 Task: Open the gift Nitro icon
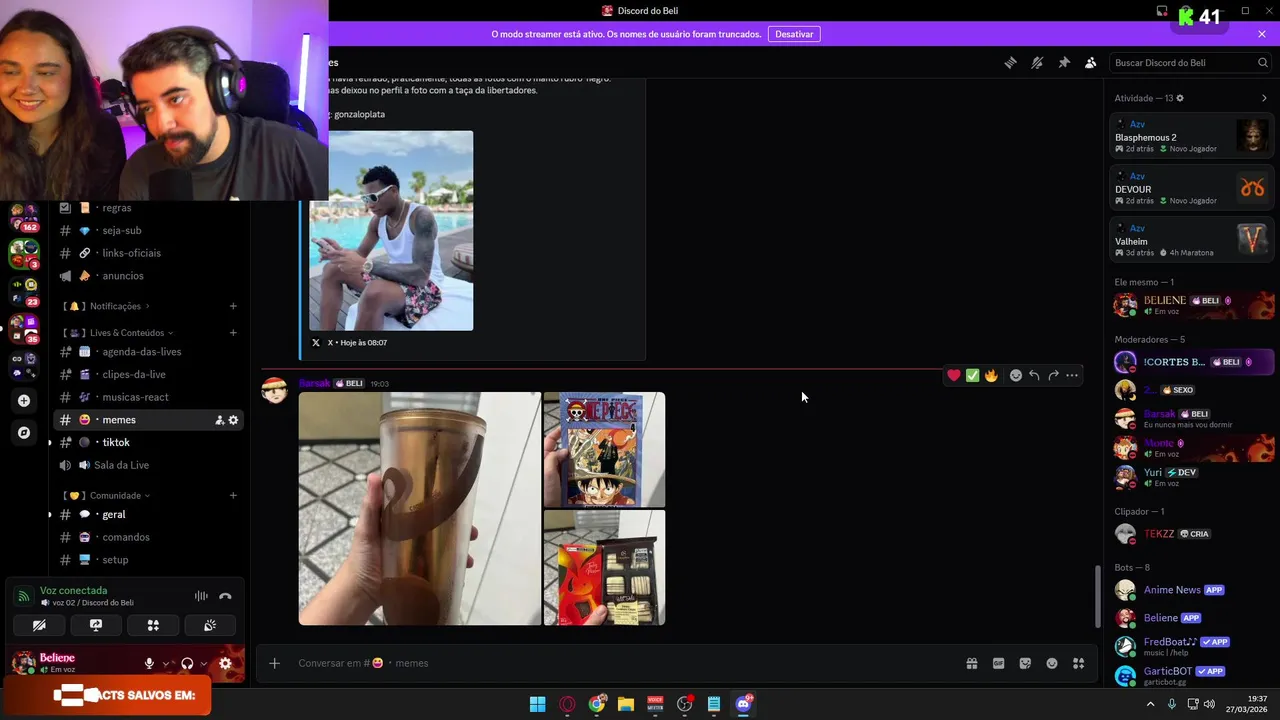(971, 663)
